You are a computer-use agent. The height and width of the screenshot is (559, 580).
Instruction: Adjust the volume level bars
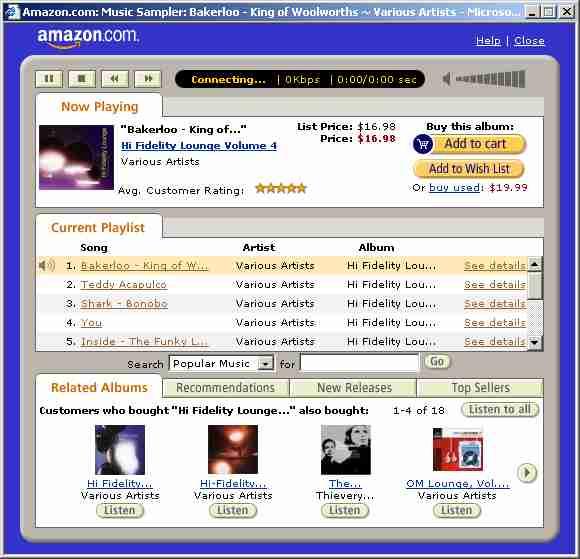coord(490,79)
